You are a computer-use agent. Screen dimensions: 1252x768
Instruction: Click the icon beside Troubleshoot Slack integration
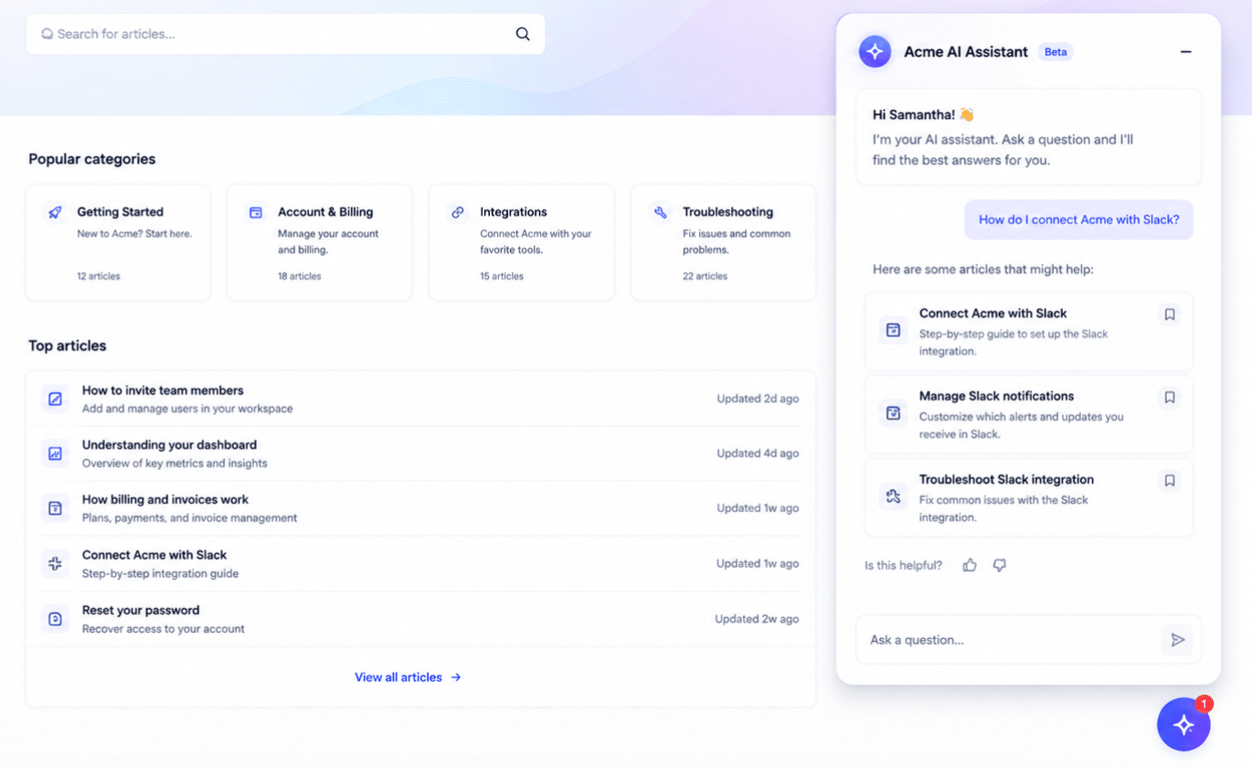click(x=893, y=496)
